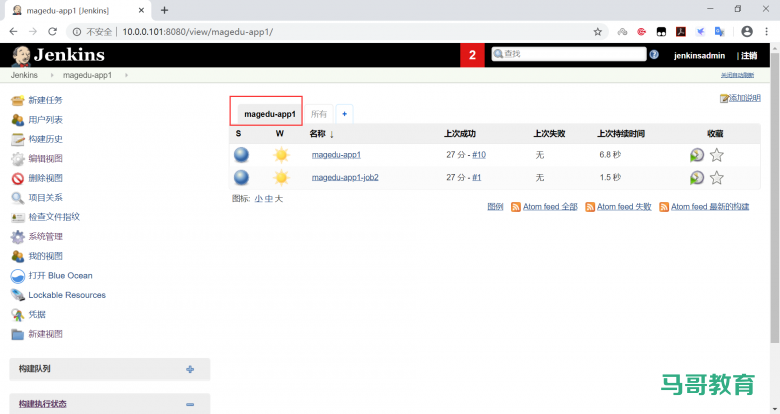This screenshot has width=780, height=414.
Task: Log out using 注销 link
Action: point(749,56)
